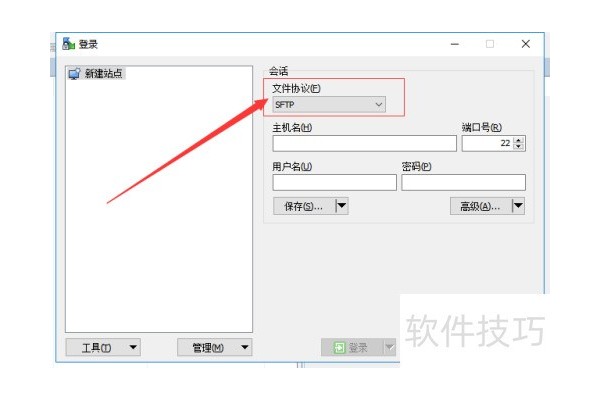600x400 pixels.
Task: Select the 新建站点 entry in site list
Action: [96, 73]
